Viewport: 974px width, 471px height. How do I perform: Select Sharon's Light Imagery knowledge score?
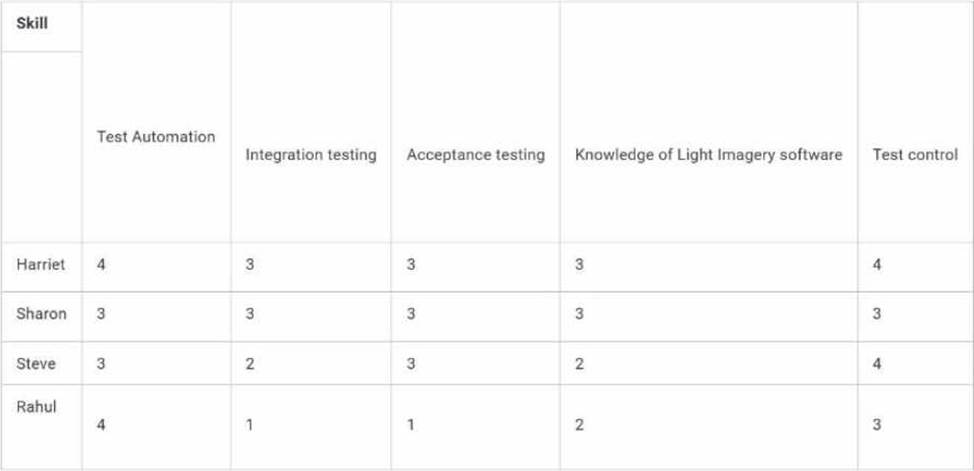[579, 314]
